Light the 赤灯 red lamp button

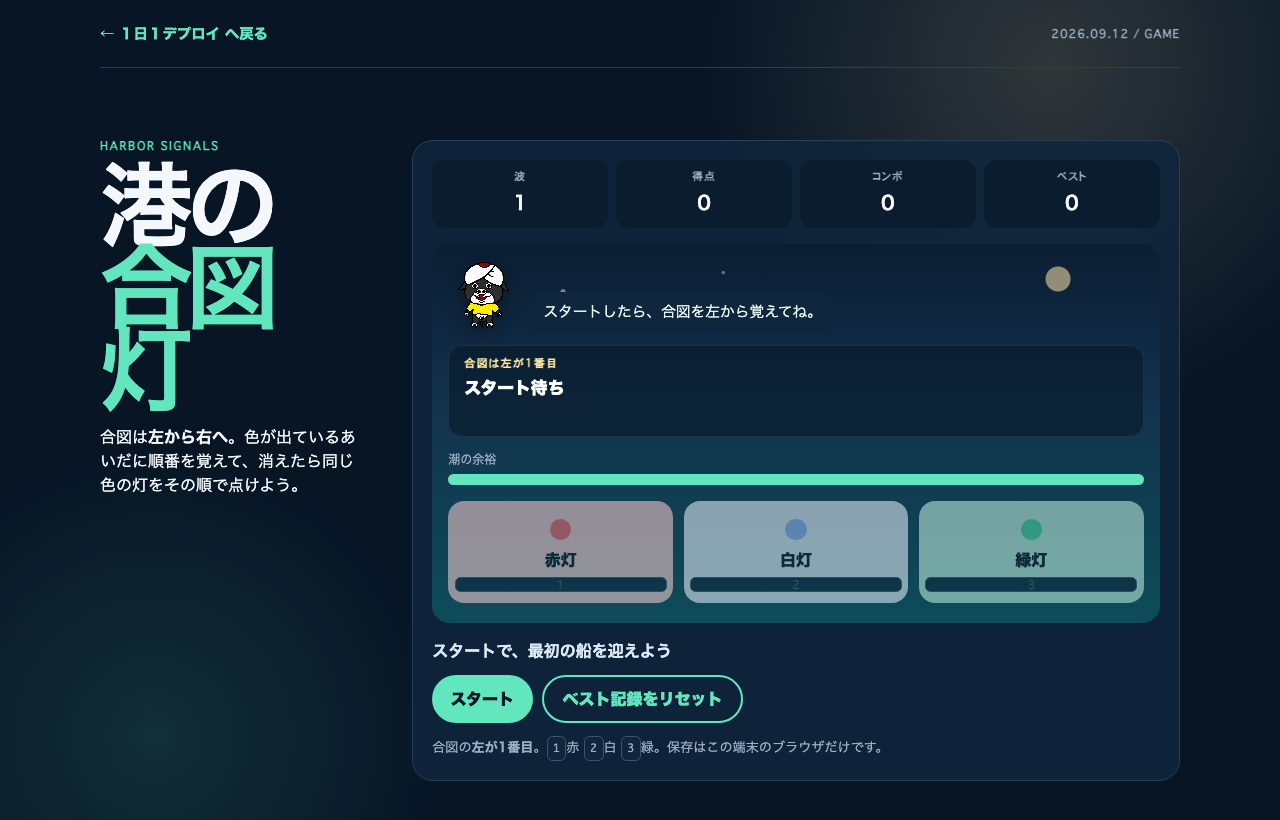tap(560, 552)
